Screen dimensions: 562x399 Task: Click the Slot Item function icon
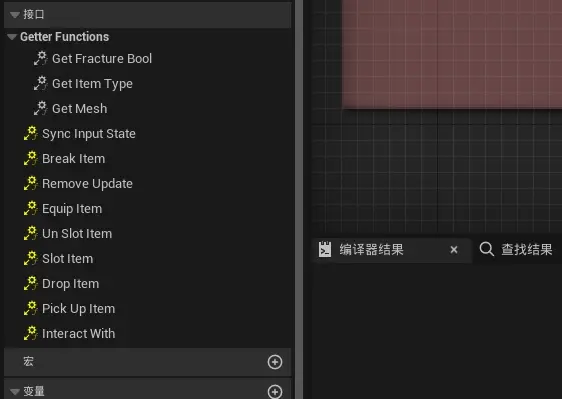point(31,259)
